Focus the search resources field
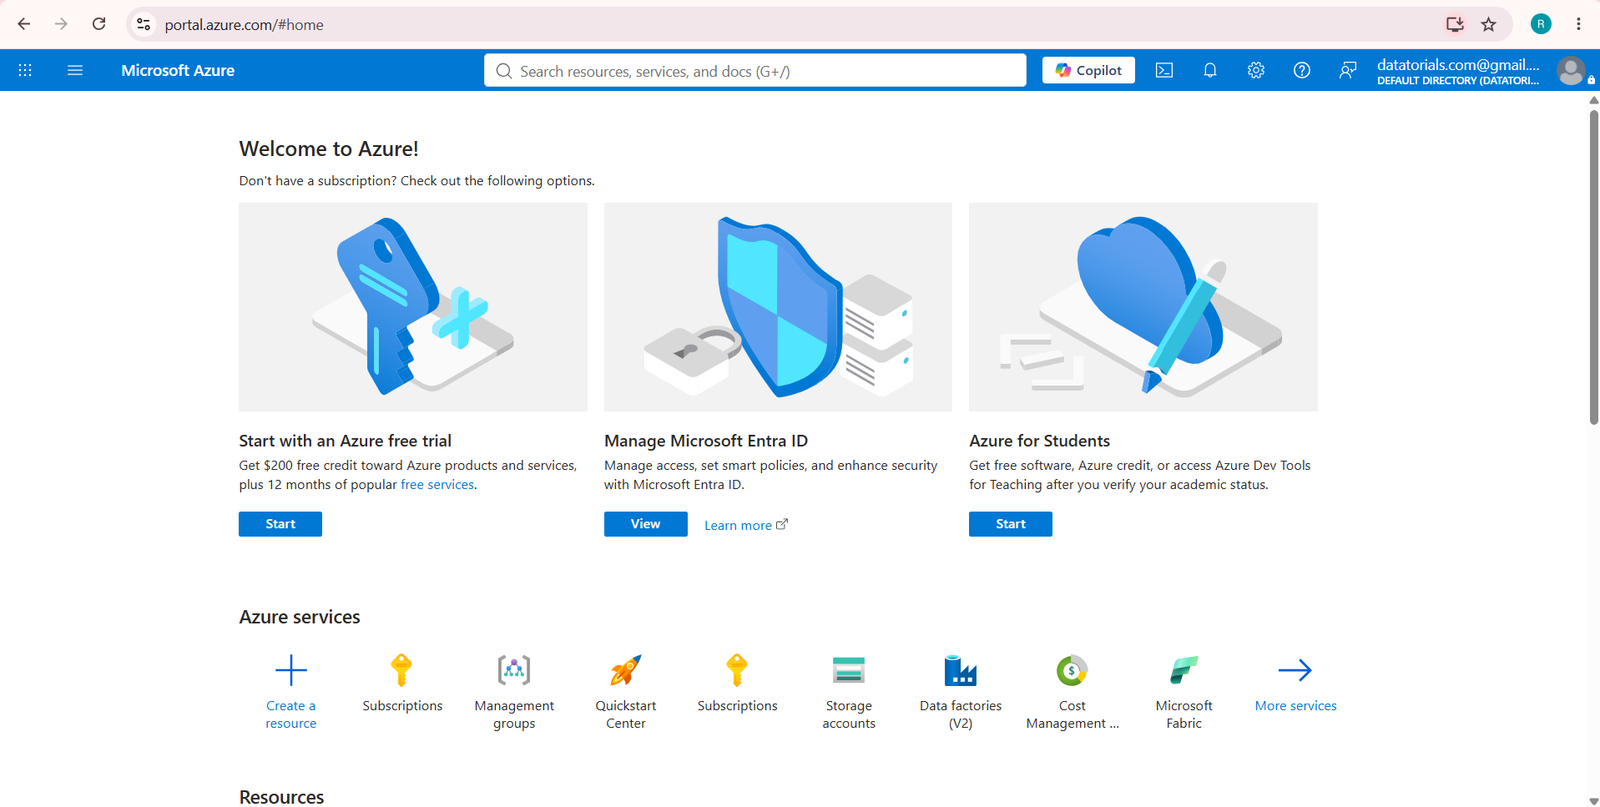Image resolution: width=1600 pixels, height=807 pixels. (x=755, y=71)
